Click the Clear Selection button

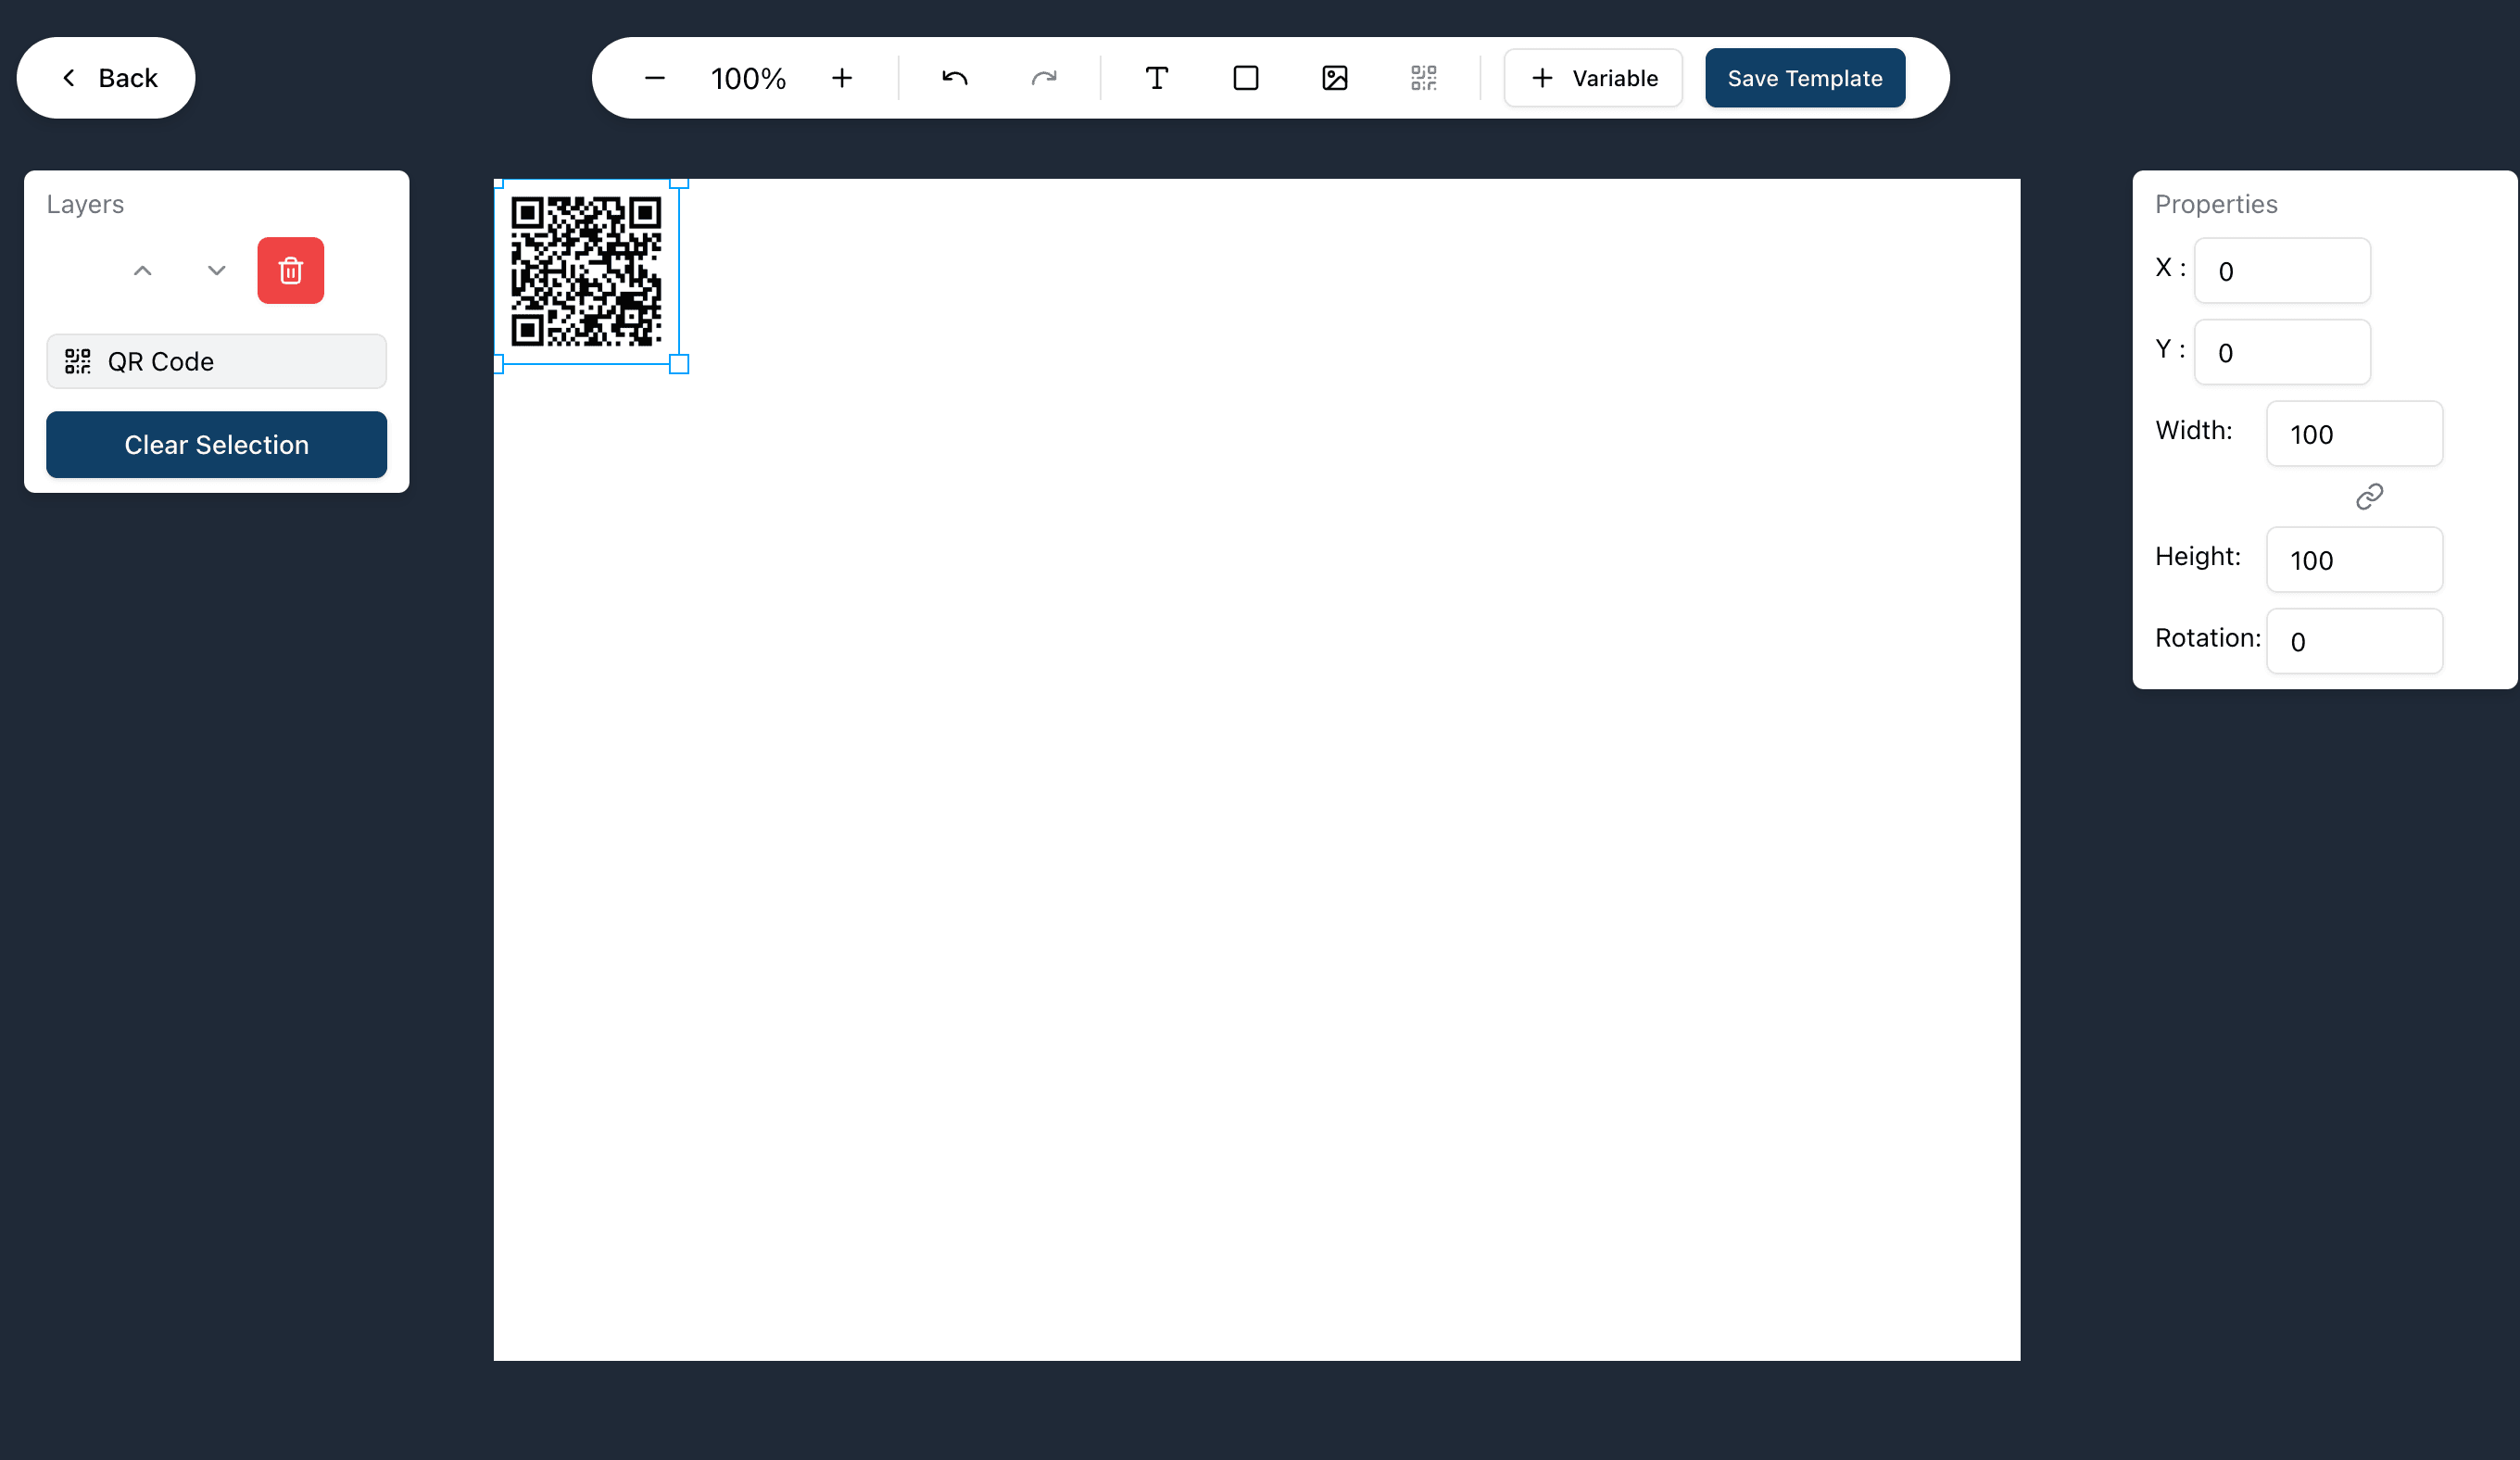[216, 445]
